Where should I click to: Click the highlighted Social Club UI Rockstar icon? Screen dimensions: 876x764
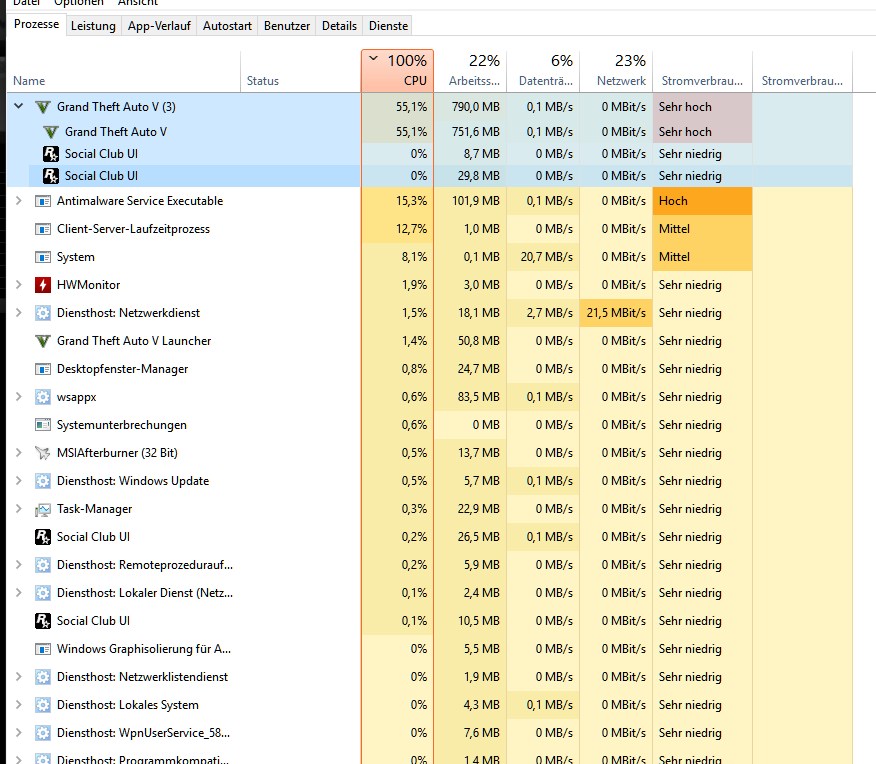tap(51, 176)
